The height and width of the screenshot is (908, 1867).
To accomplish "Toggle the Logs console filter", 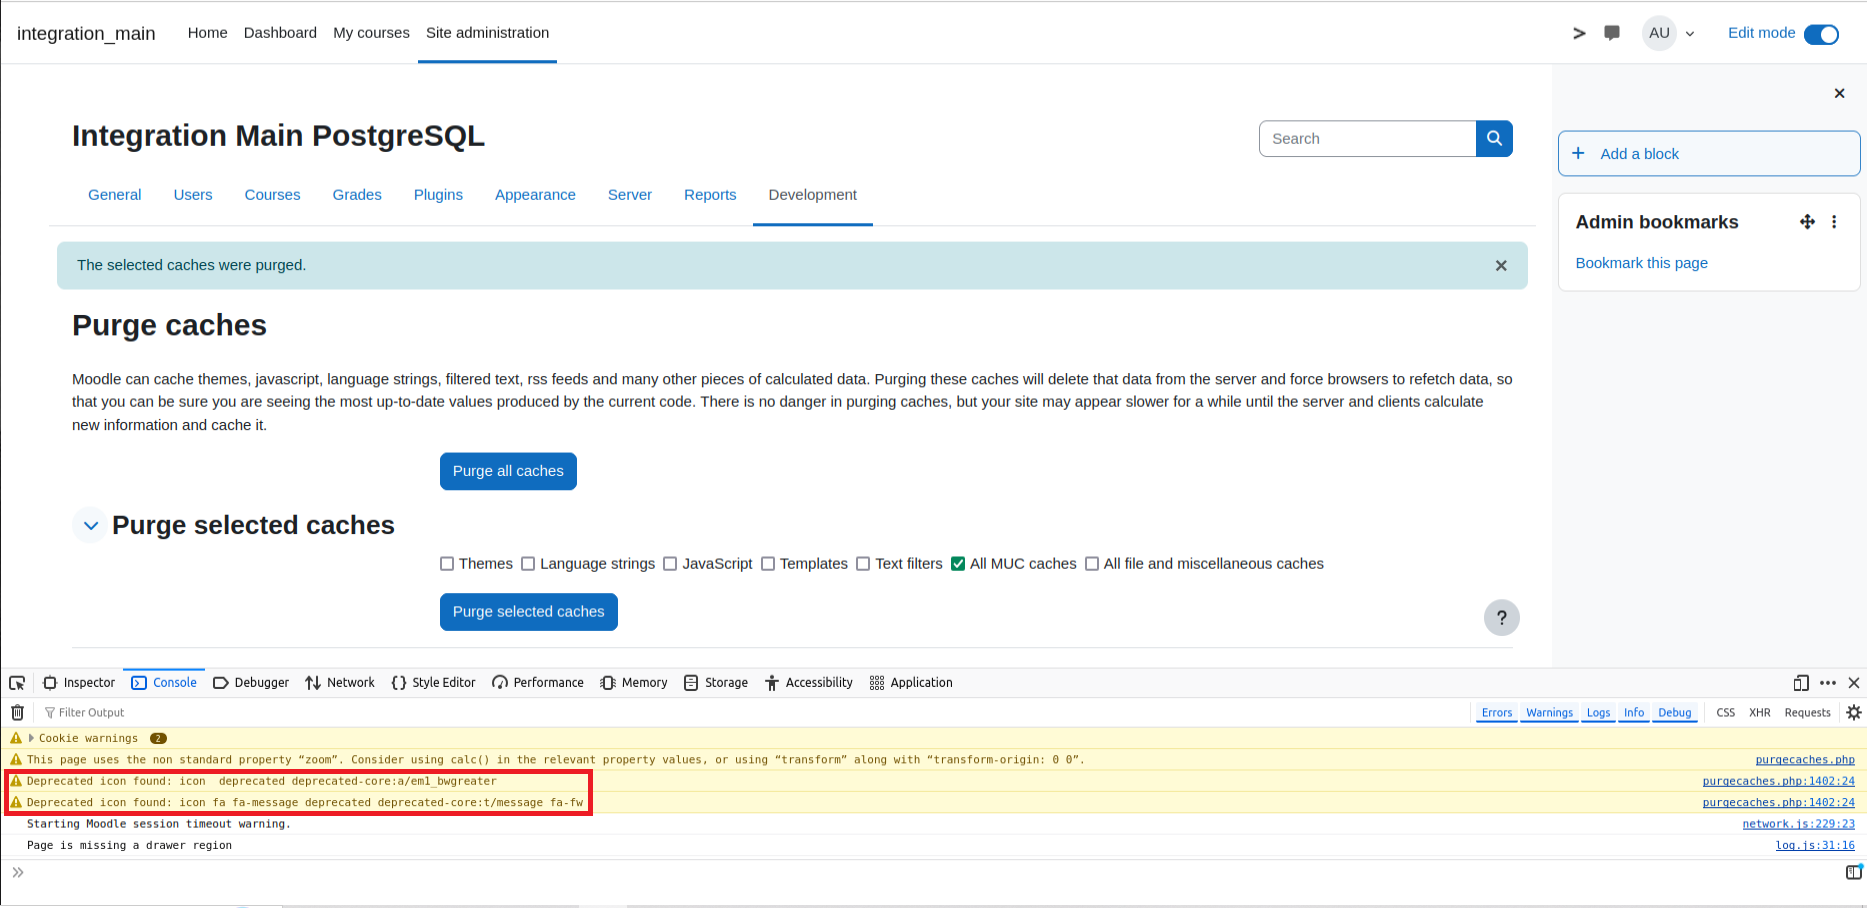I will pyautogui.click(x=1598, y=713).
